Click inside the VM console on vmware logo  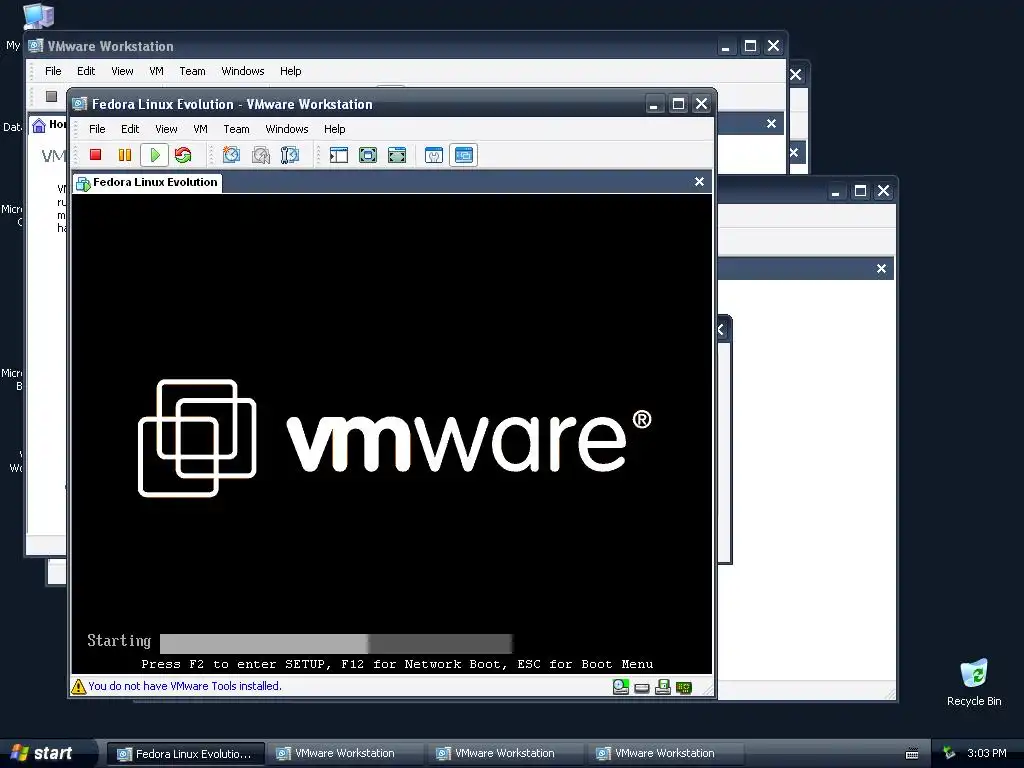pyautogui.click(x=394, y=438)
